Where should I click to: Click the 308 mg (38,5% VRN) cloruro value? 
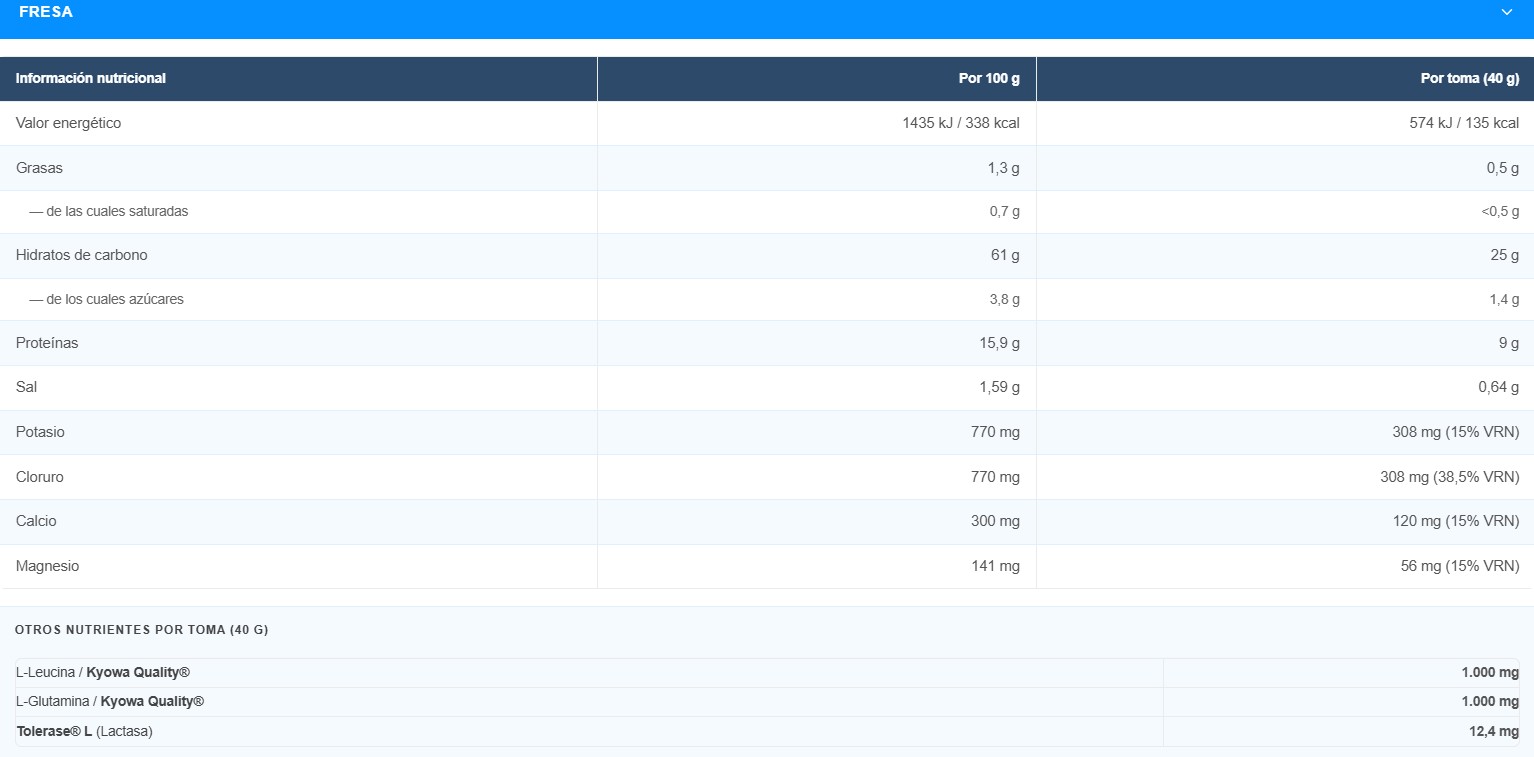tap(1449, 477)
